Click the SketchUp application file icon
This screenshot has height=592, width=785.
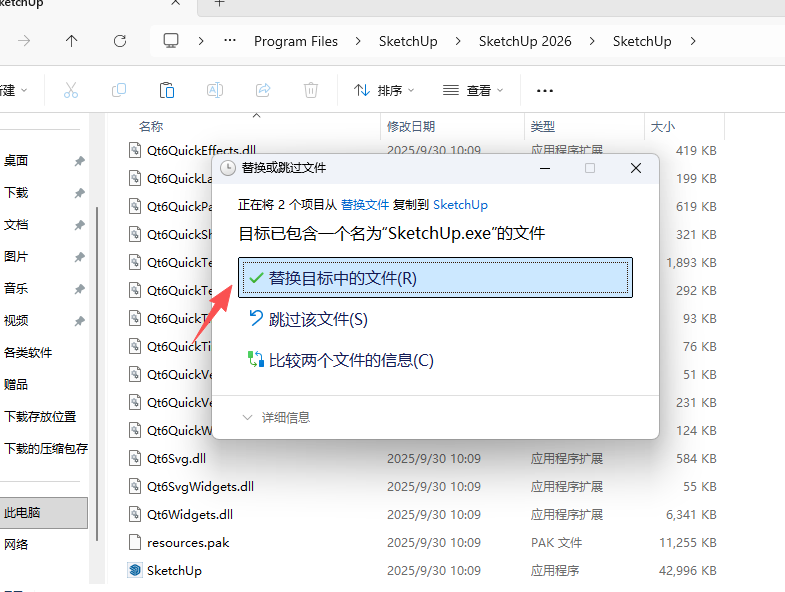click(135, 570)
